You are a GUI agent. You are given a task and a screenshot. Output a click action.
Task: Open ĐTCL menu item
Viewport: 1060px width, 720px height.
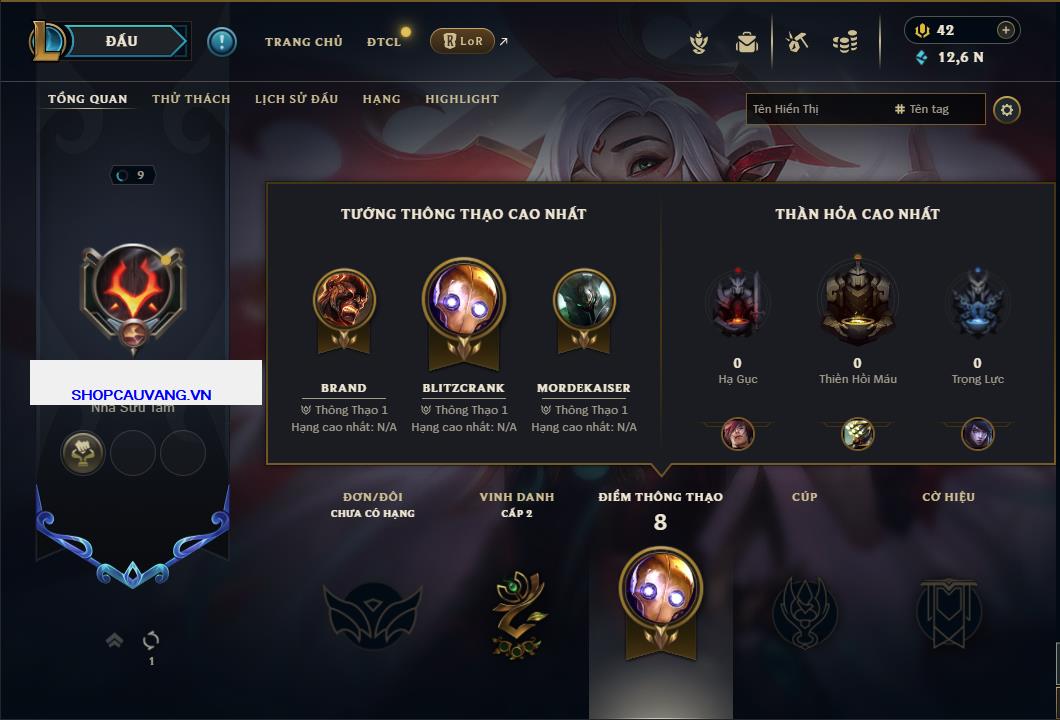coord(384,42)
